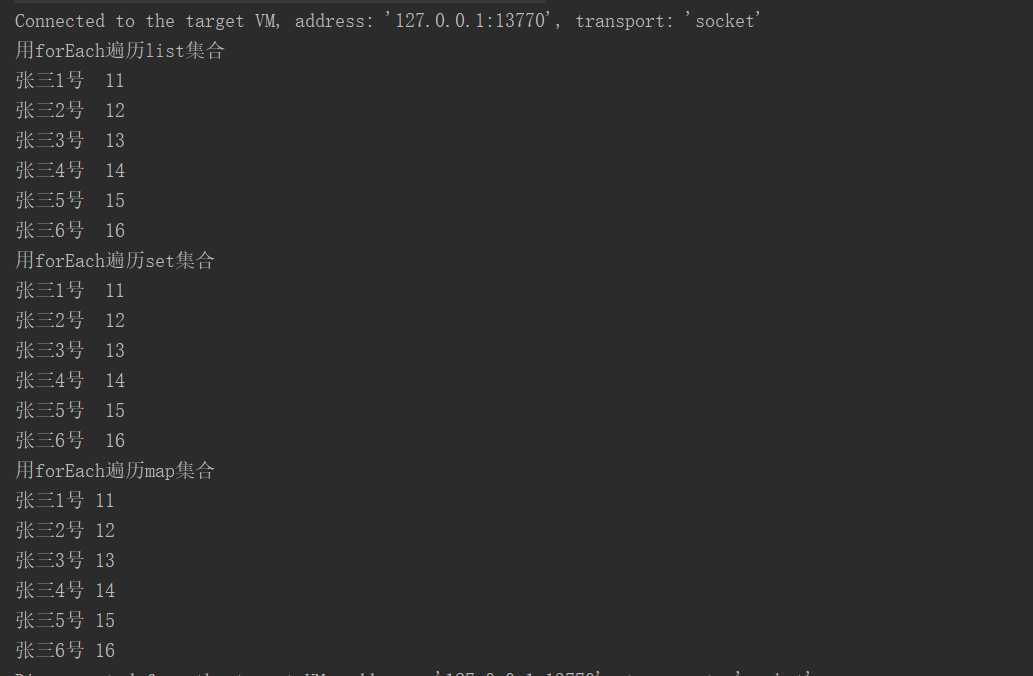Screen dimensions: 1033x676
Task: Click '张三5号 15' in the set section
Action: tap(70, 410)
